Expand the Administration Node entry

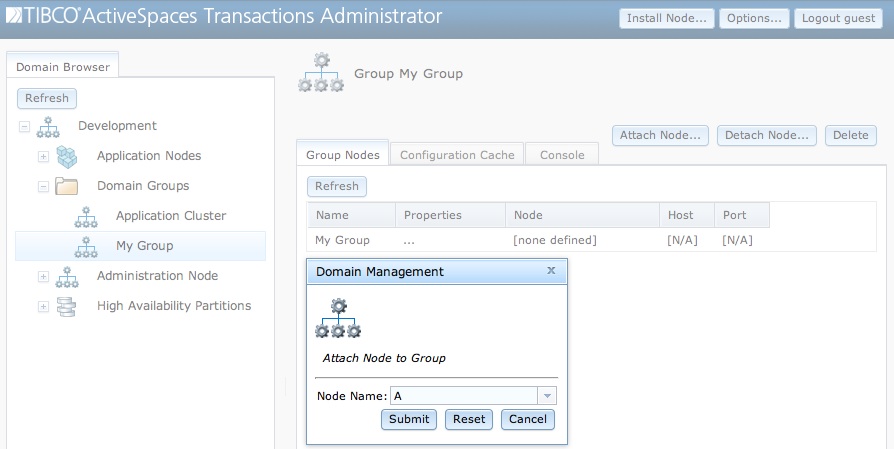click(x=43, y=276)
